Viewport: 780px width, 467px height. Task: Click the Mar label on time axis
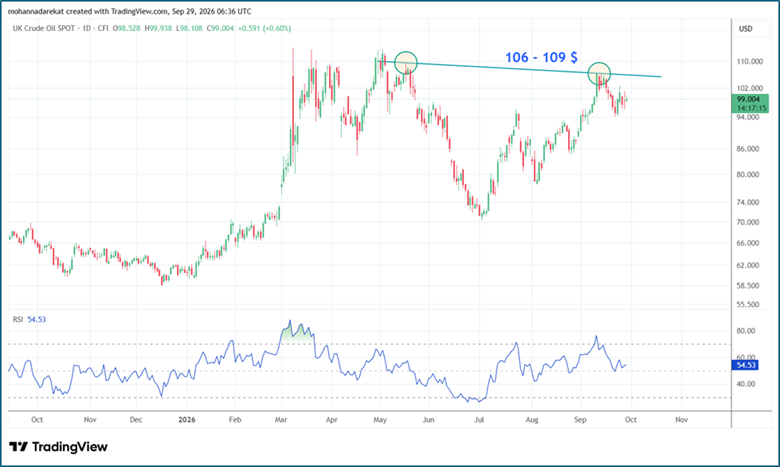click(x=281, y=420)
